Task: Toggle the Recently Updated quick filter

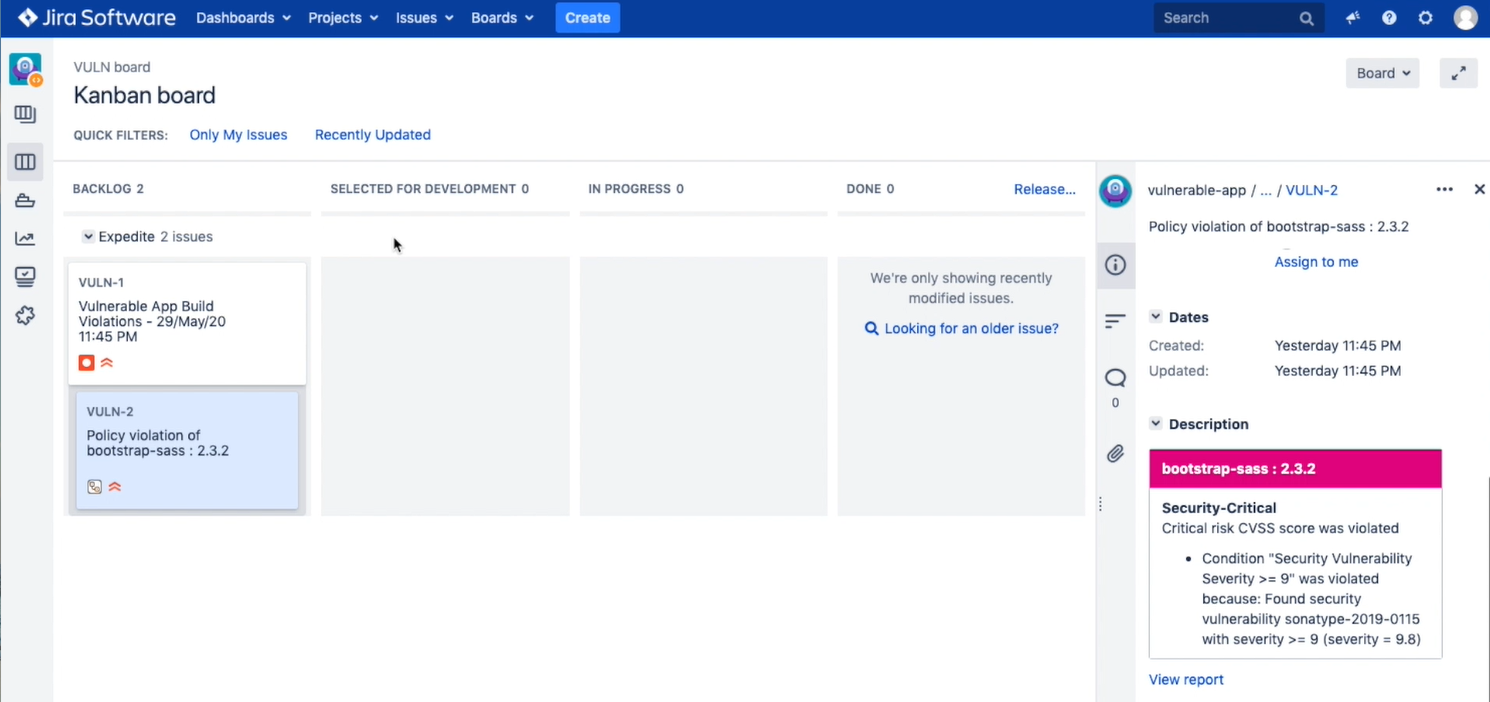Action: pyautogui.click(x=373, y=135)
